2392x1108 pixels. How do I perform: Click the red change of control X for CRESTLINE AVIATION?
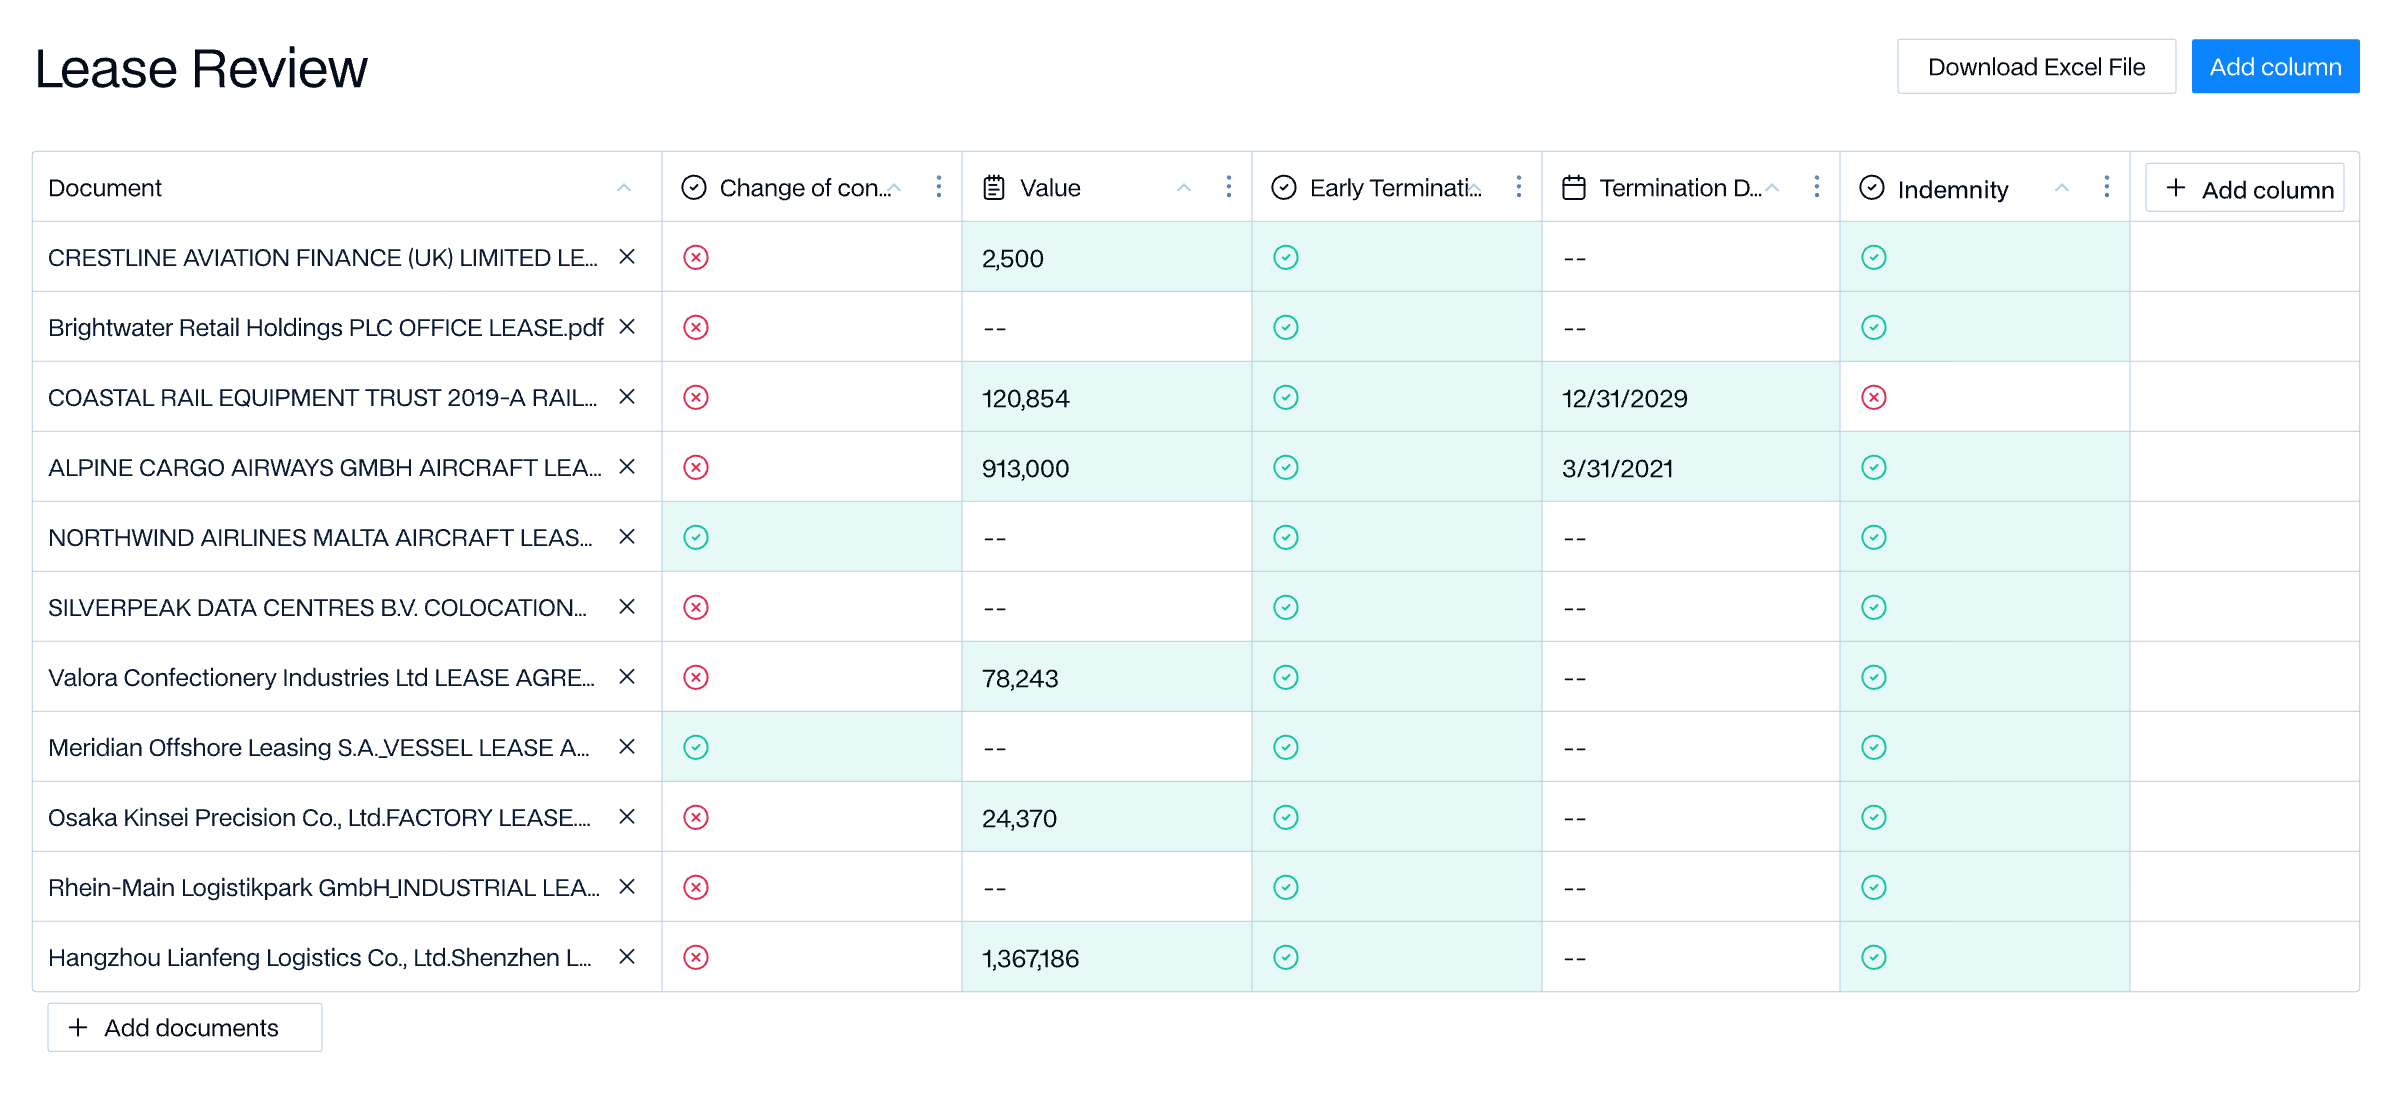(696, 257)
